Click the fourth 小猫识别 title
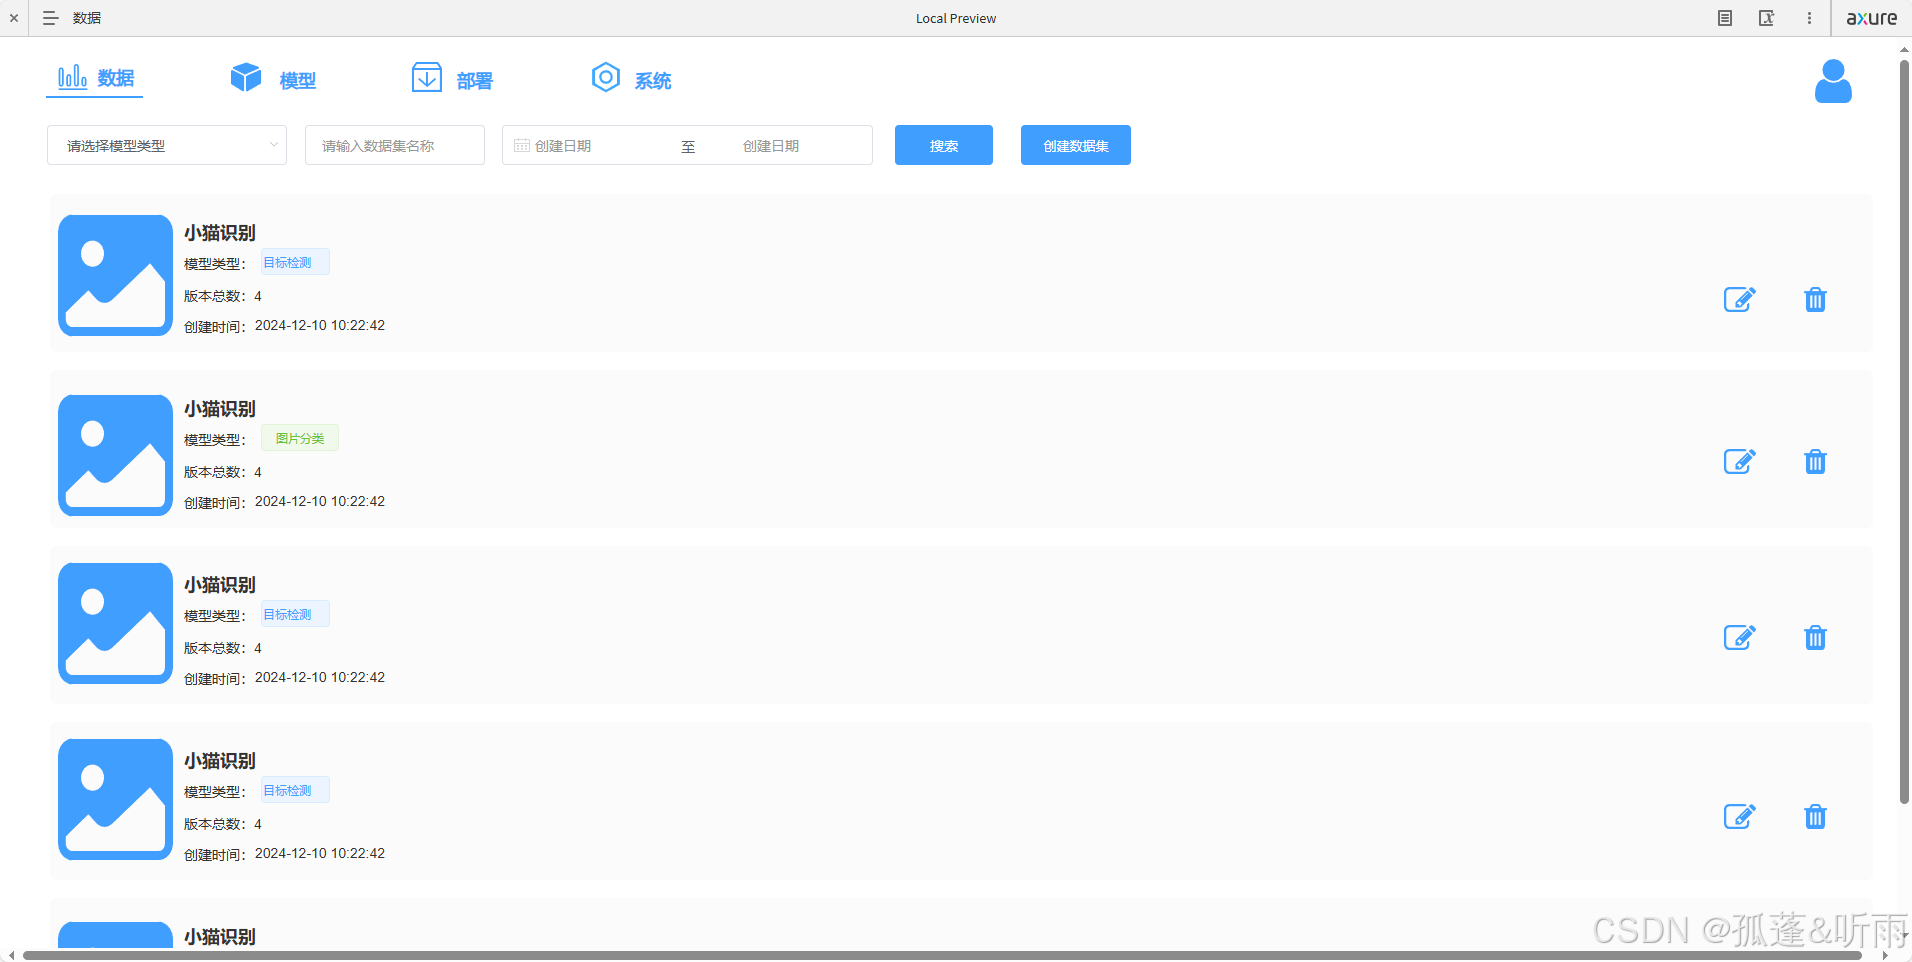The width and height of the screenshot is (1912, 962). tap(220, 761)
